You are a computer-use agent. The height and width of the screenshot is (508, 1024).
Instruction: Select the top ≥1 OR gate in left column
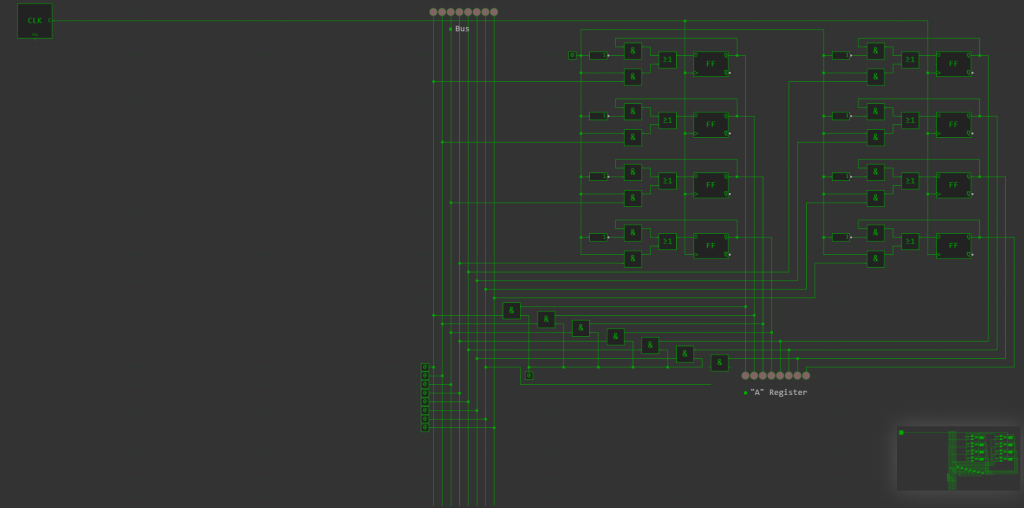click(667, 60)
